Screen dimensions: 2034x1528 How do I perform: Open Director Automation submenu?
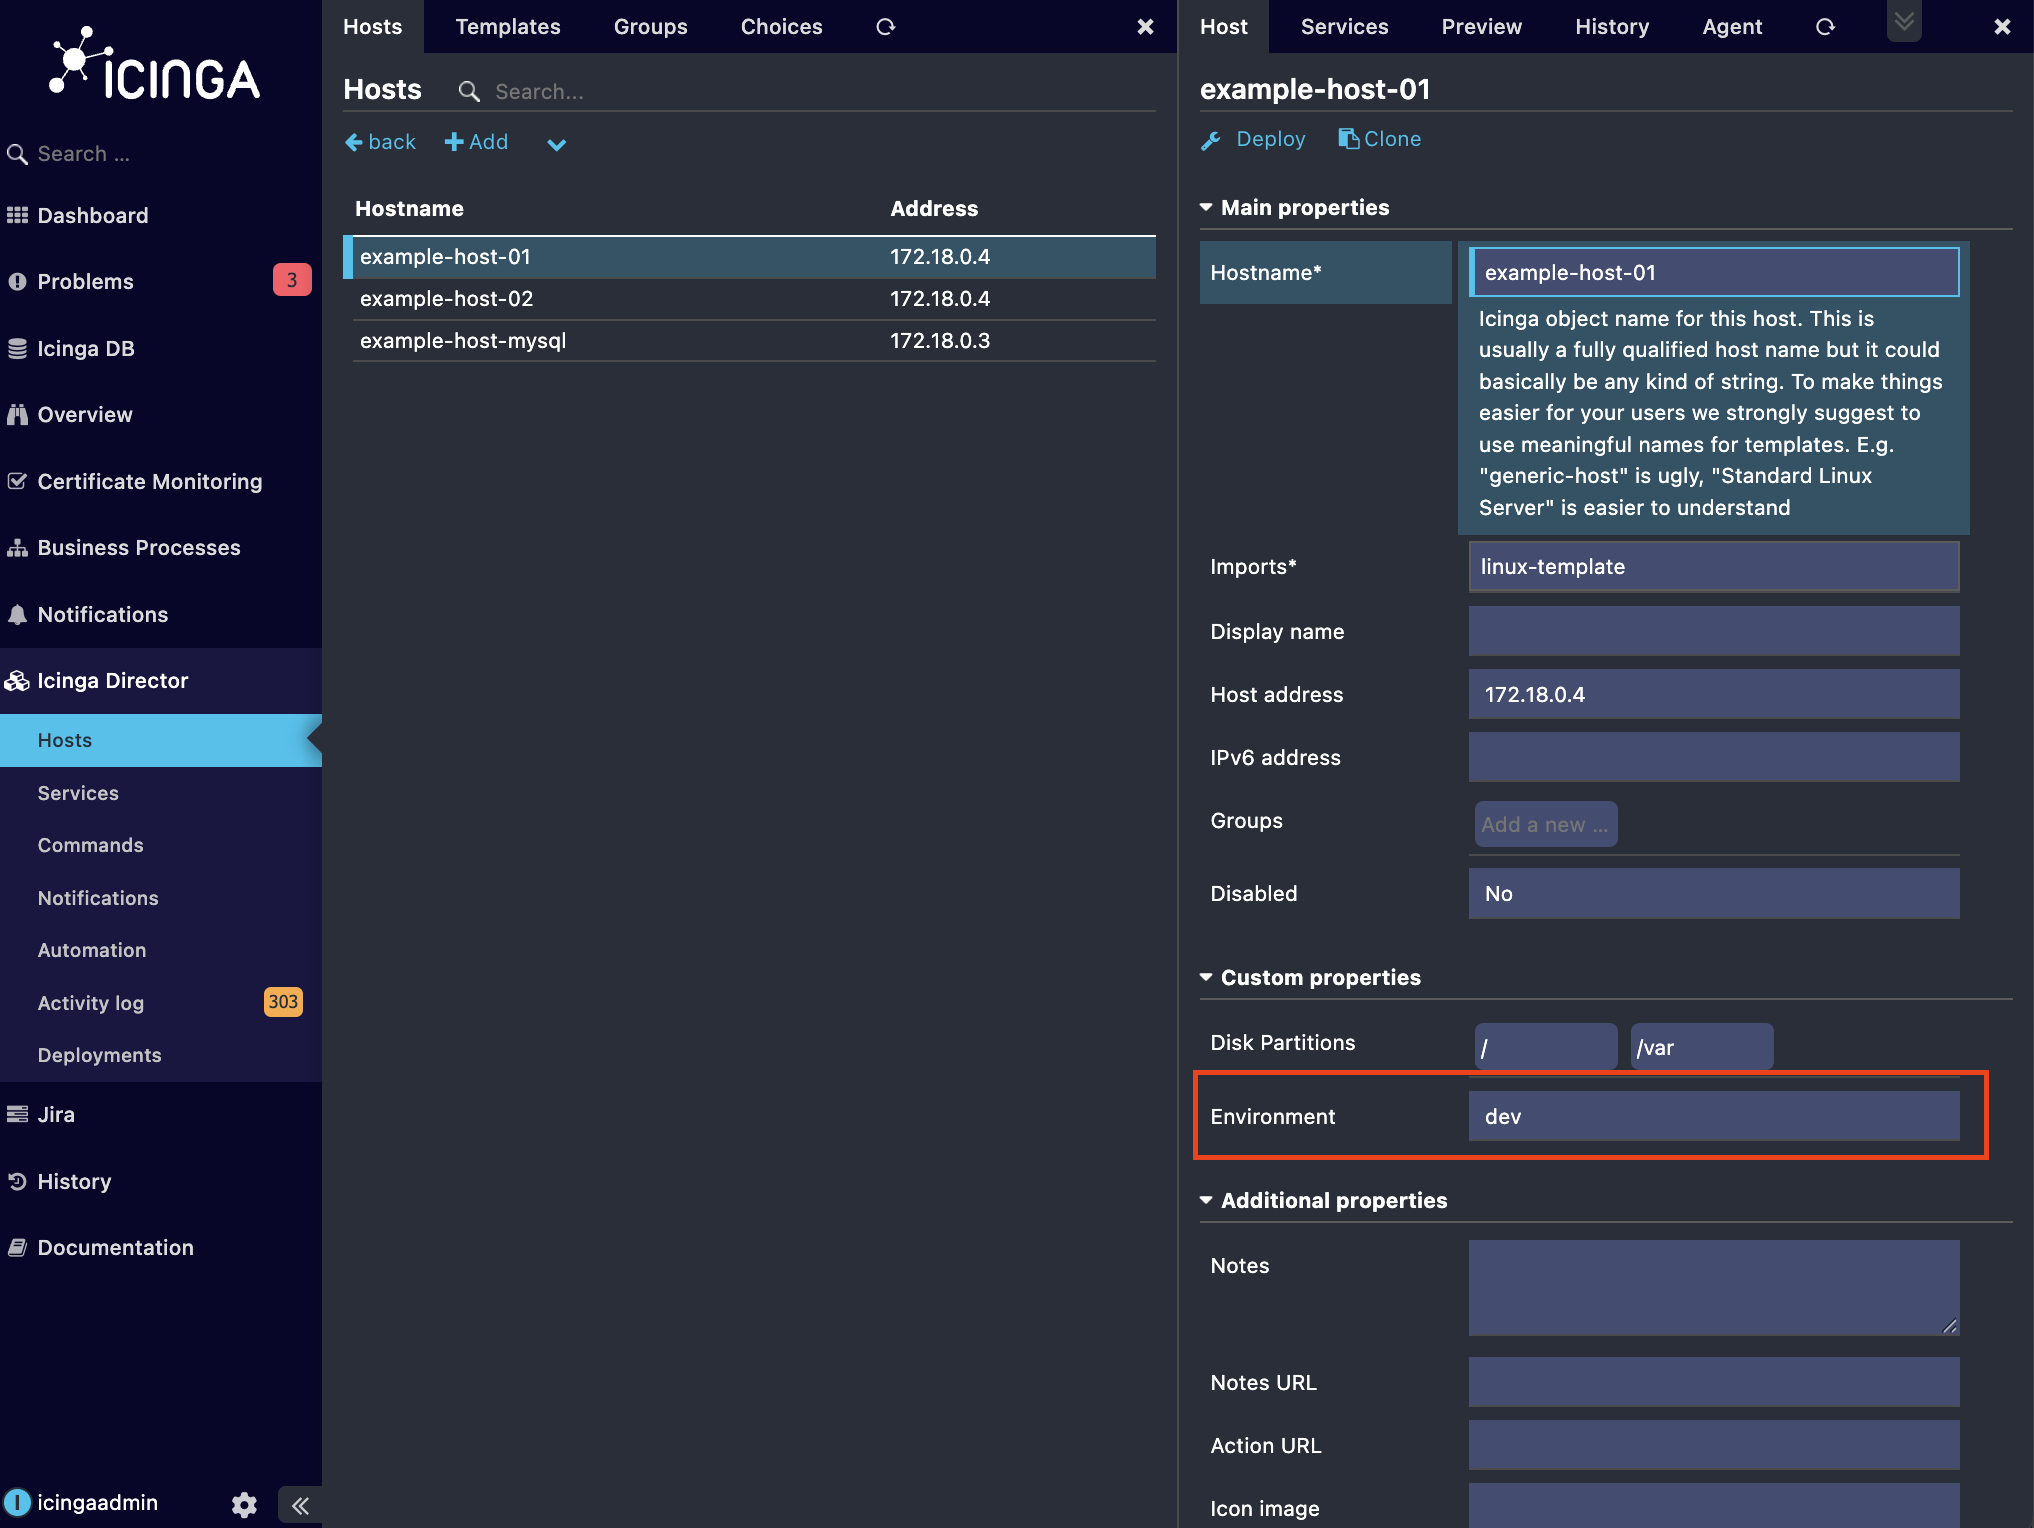pos(92,951)
